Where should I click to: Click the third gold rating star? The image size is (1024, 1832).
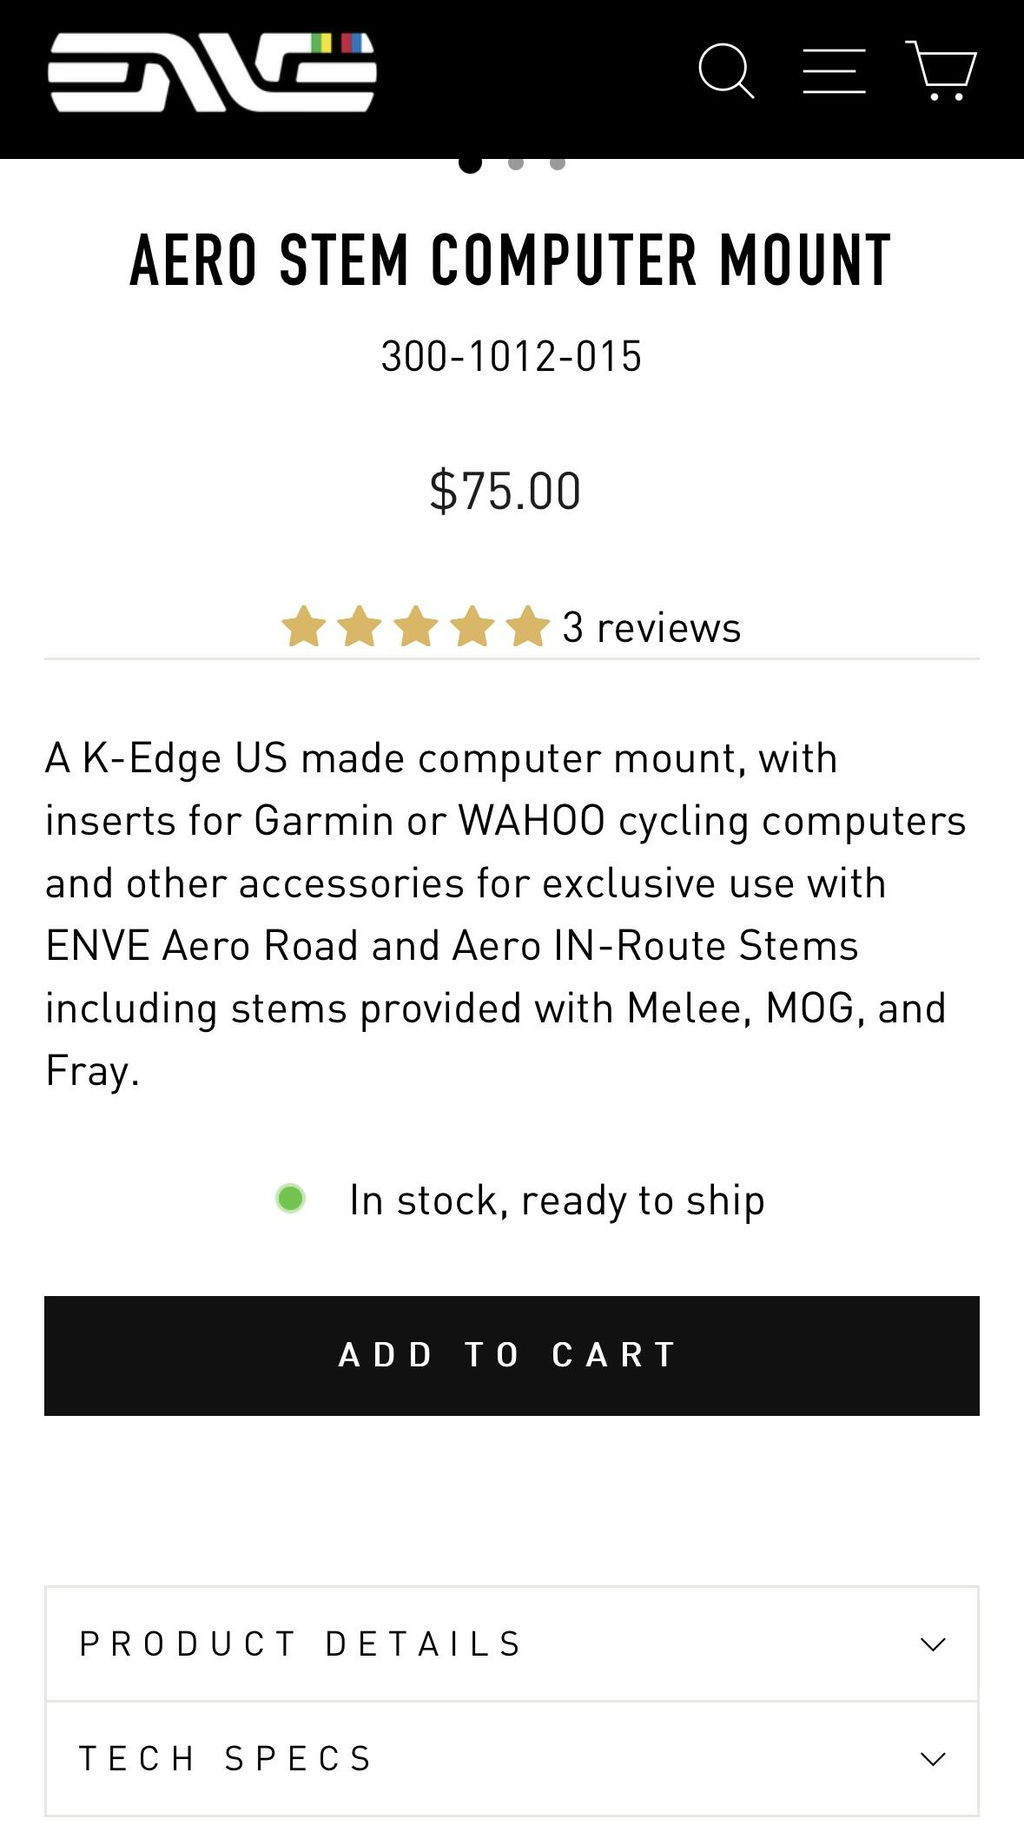(415, 627)
